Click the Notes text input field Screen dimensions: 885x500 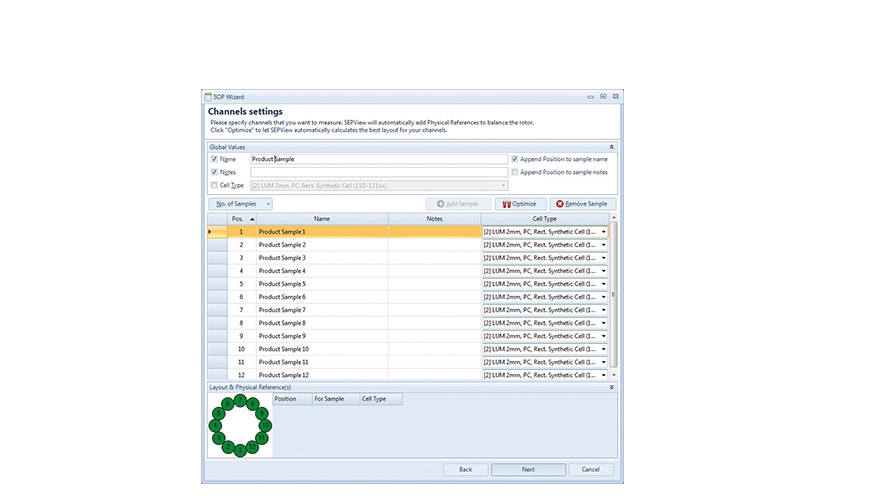(x=378, y=172)
